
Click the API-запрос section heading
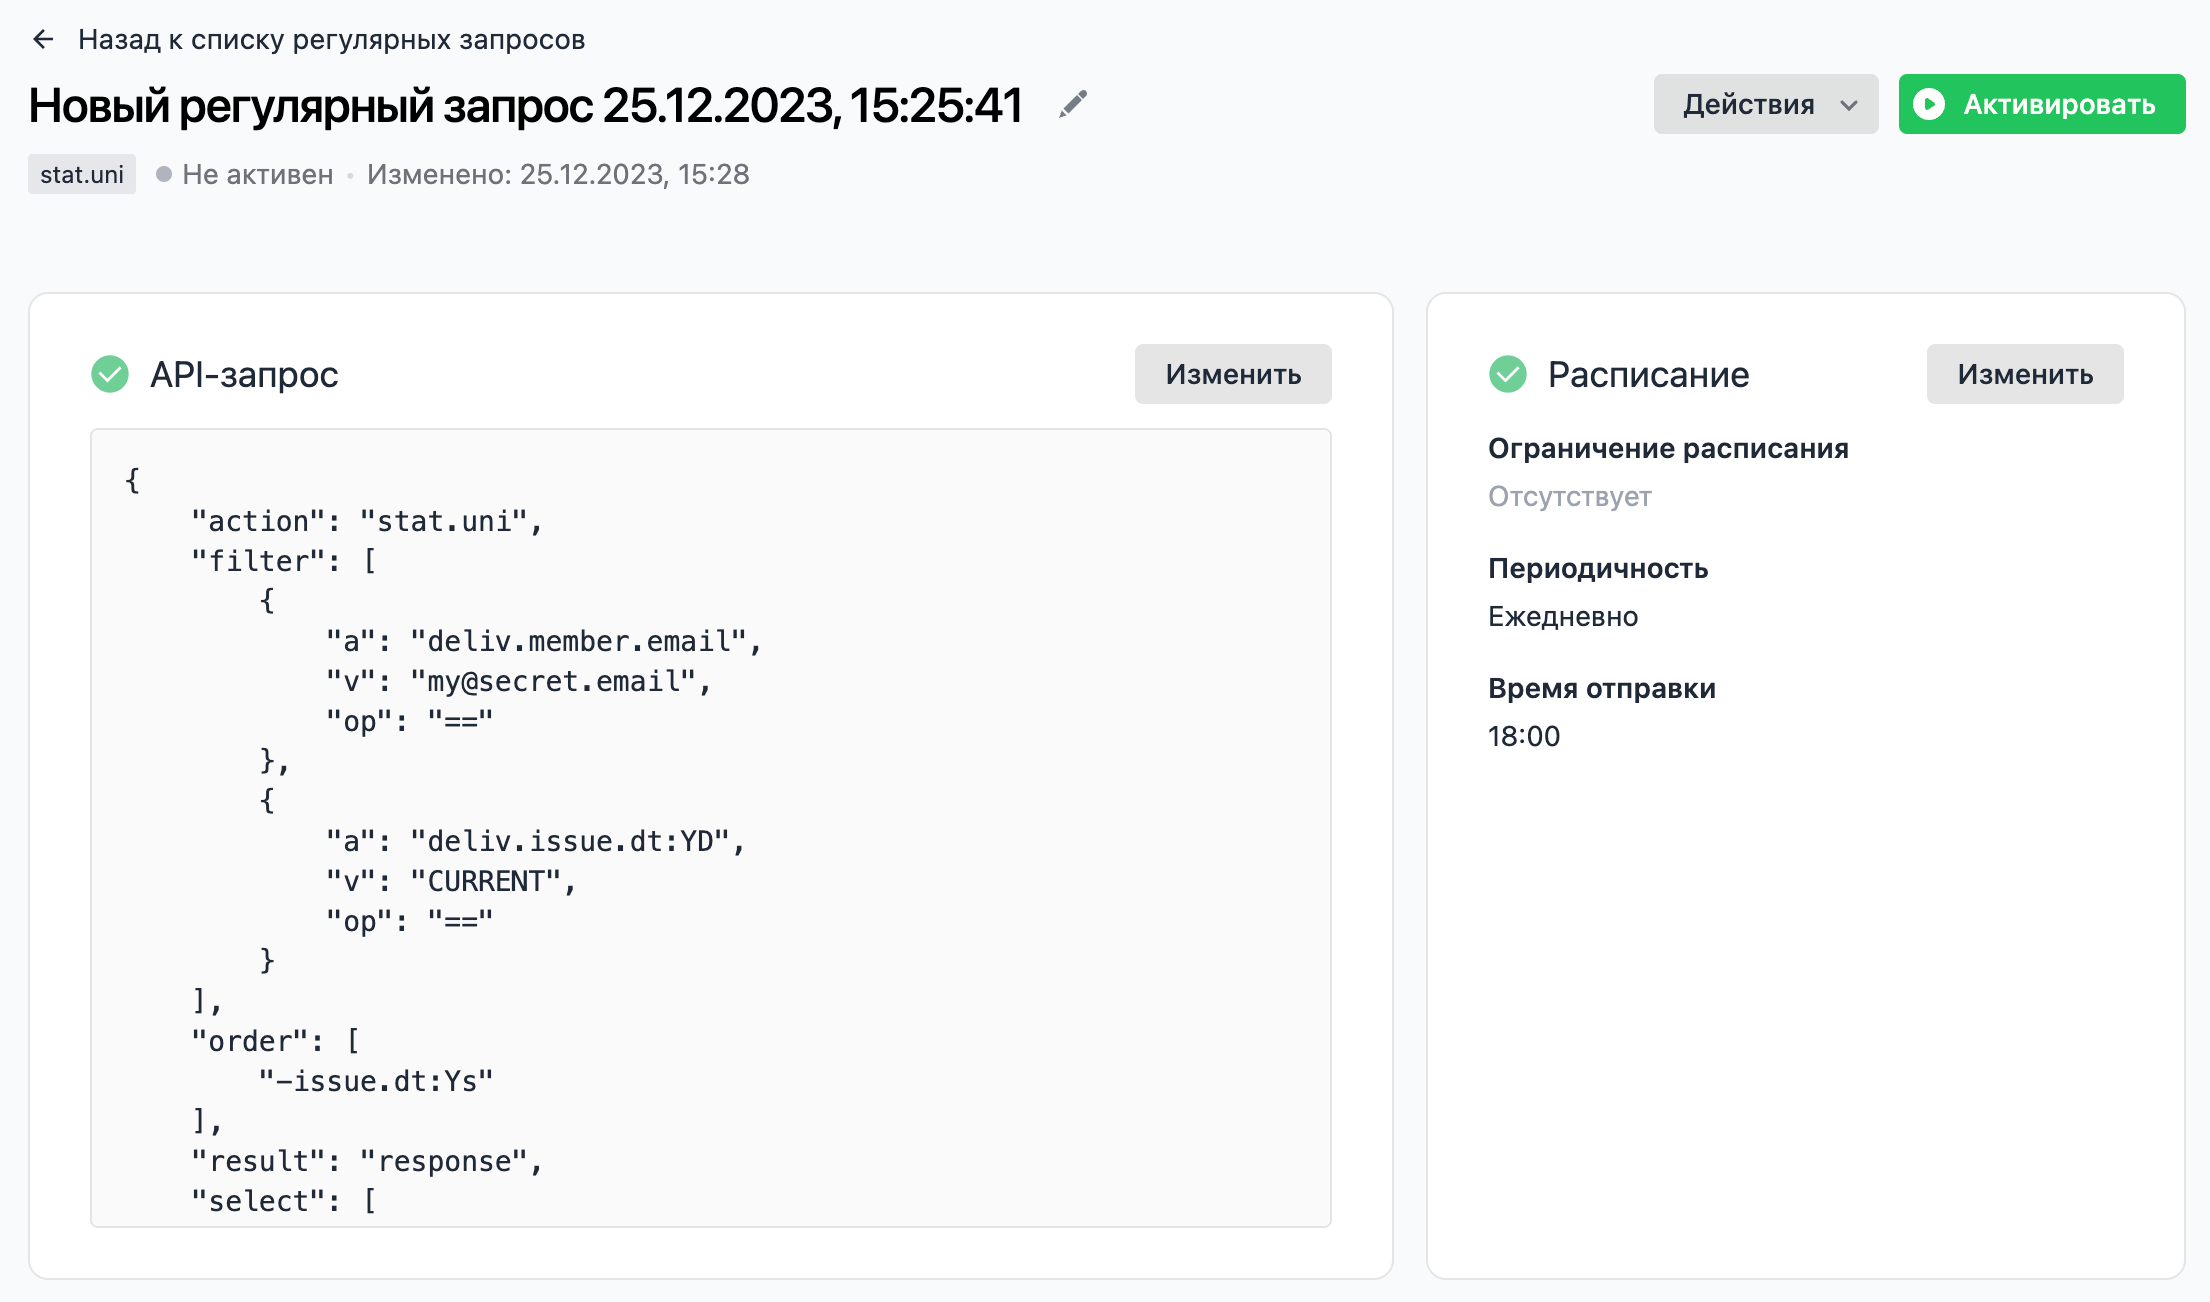[244, 374]
